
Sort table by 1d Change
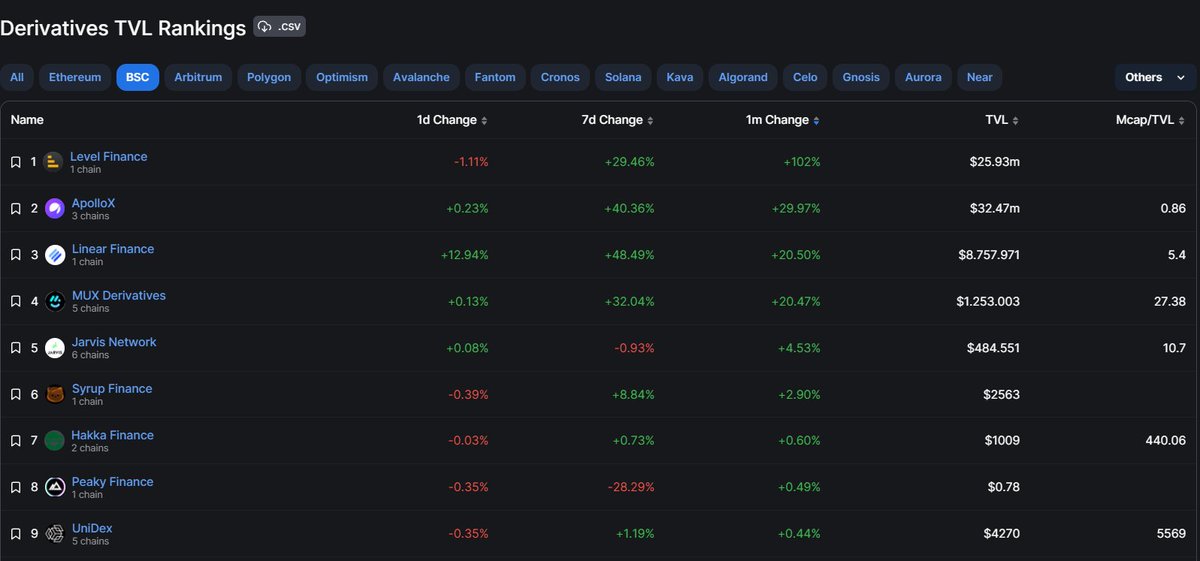pyautogui.click(x=452, y=120)
